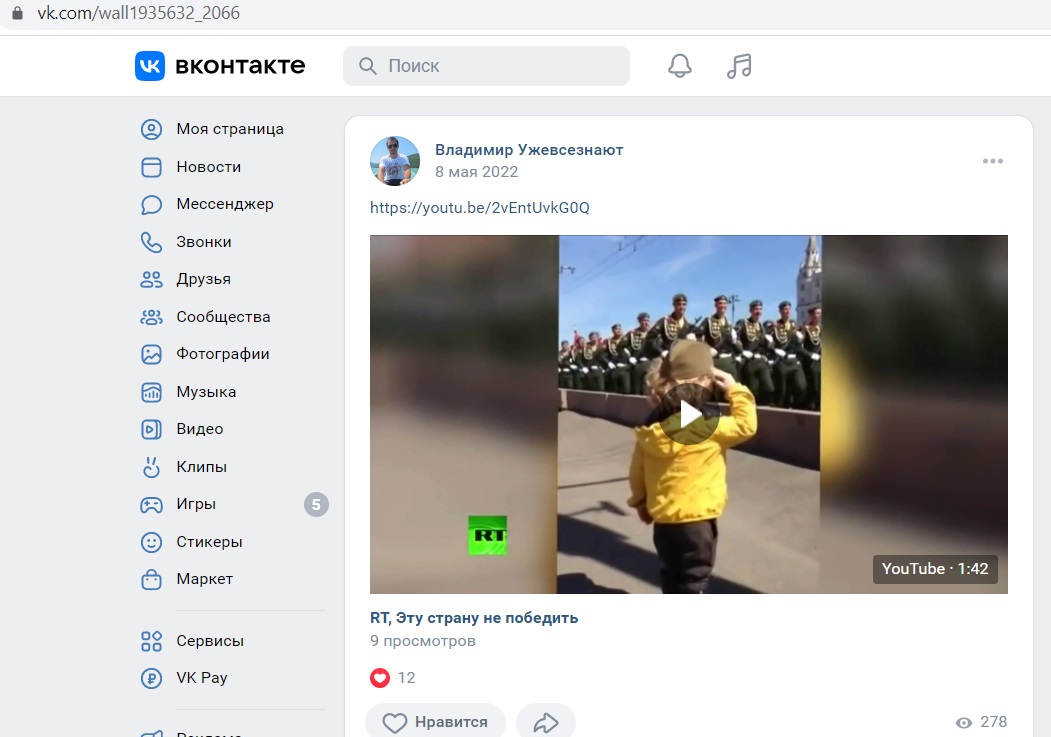Open the music note icon in header
1051x737 pixels.
pyautogui.click(x=739, y=66)
